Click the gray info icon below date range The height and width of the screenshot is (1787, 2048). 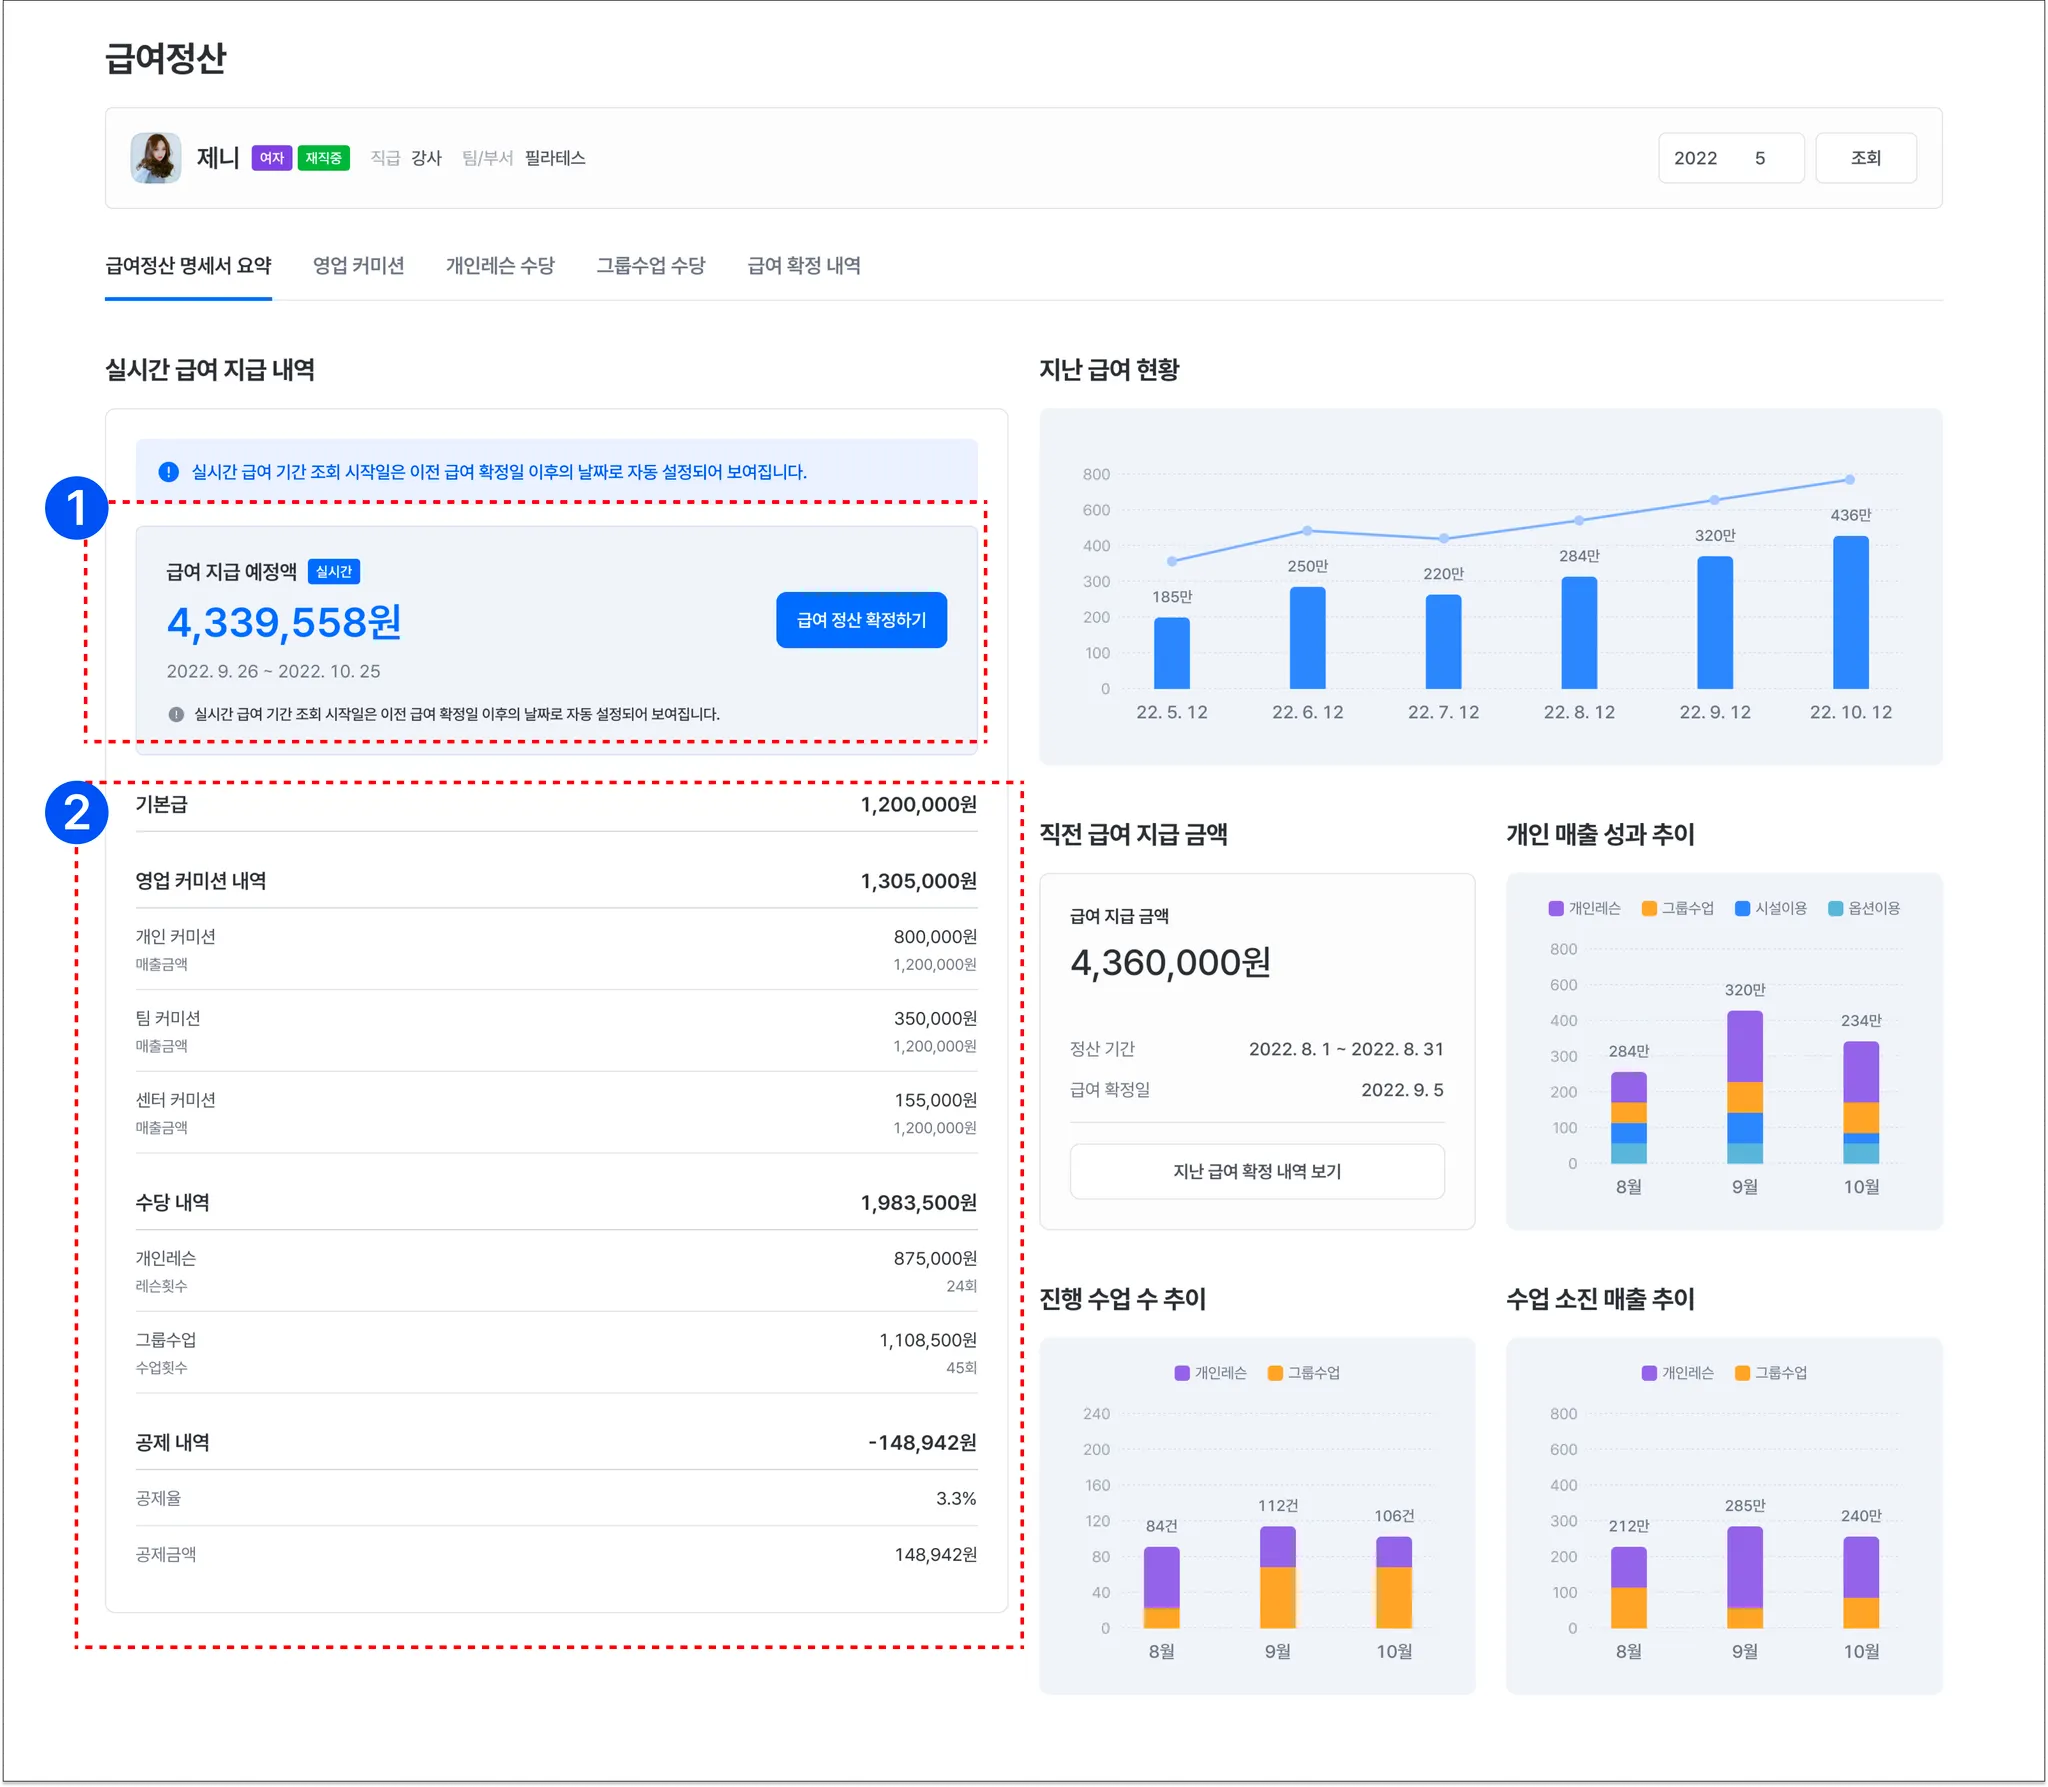[x=176, y=714]
